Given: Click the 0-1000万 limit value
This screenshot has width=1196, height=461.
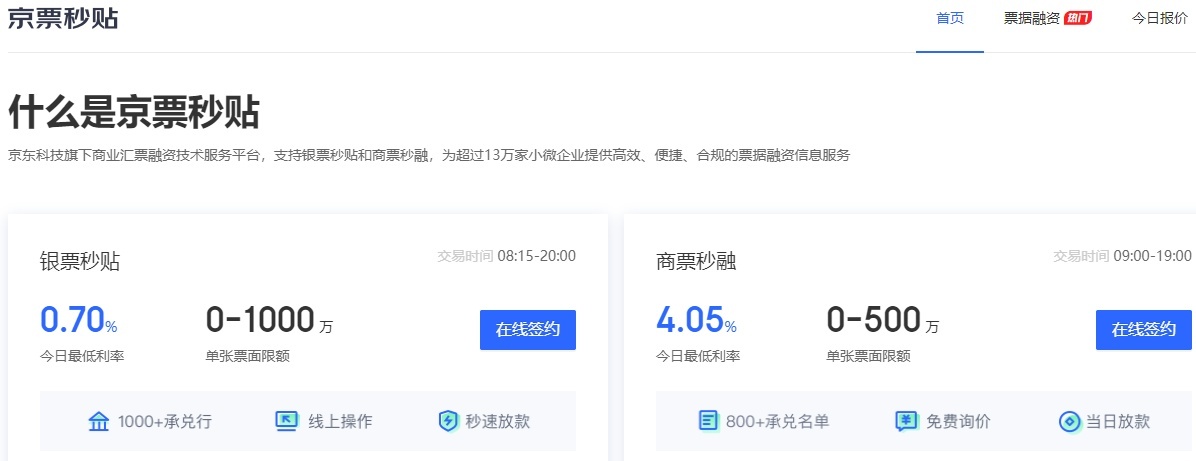Looking at the screenshot, I should pyautogui.click(x=269, y=320).
